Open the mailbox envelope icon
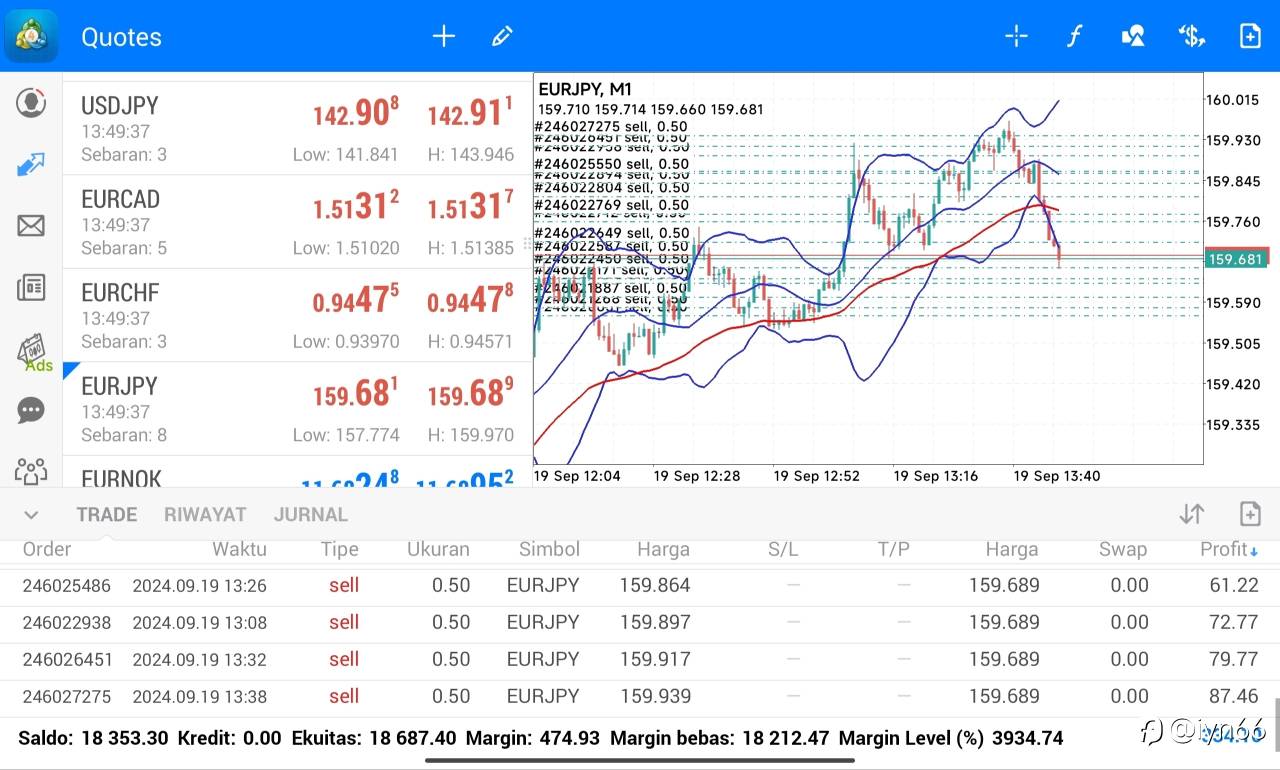 pyautogui.click(x=31, y=226)
